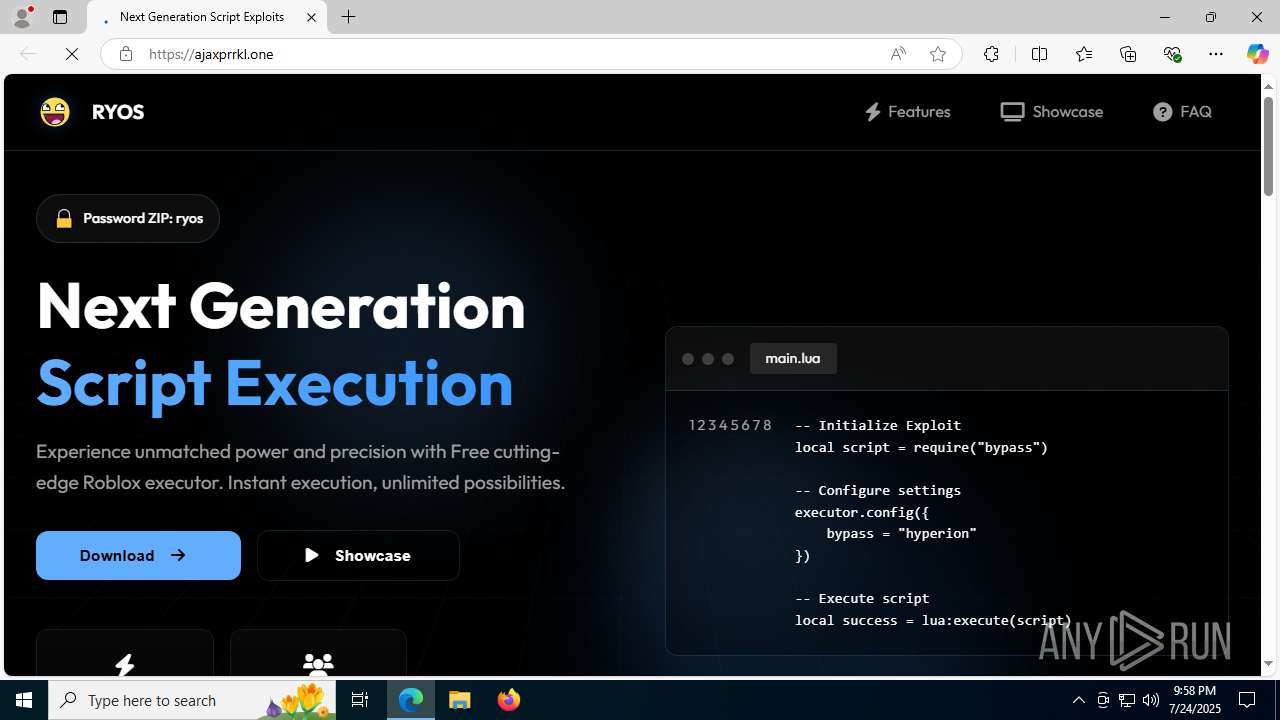Open the Favorites list
The image size is (1280, 720).
point(1083,54)
